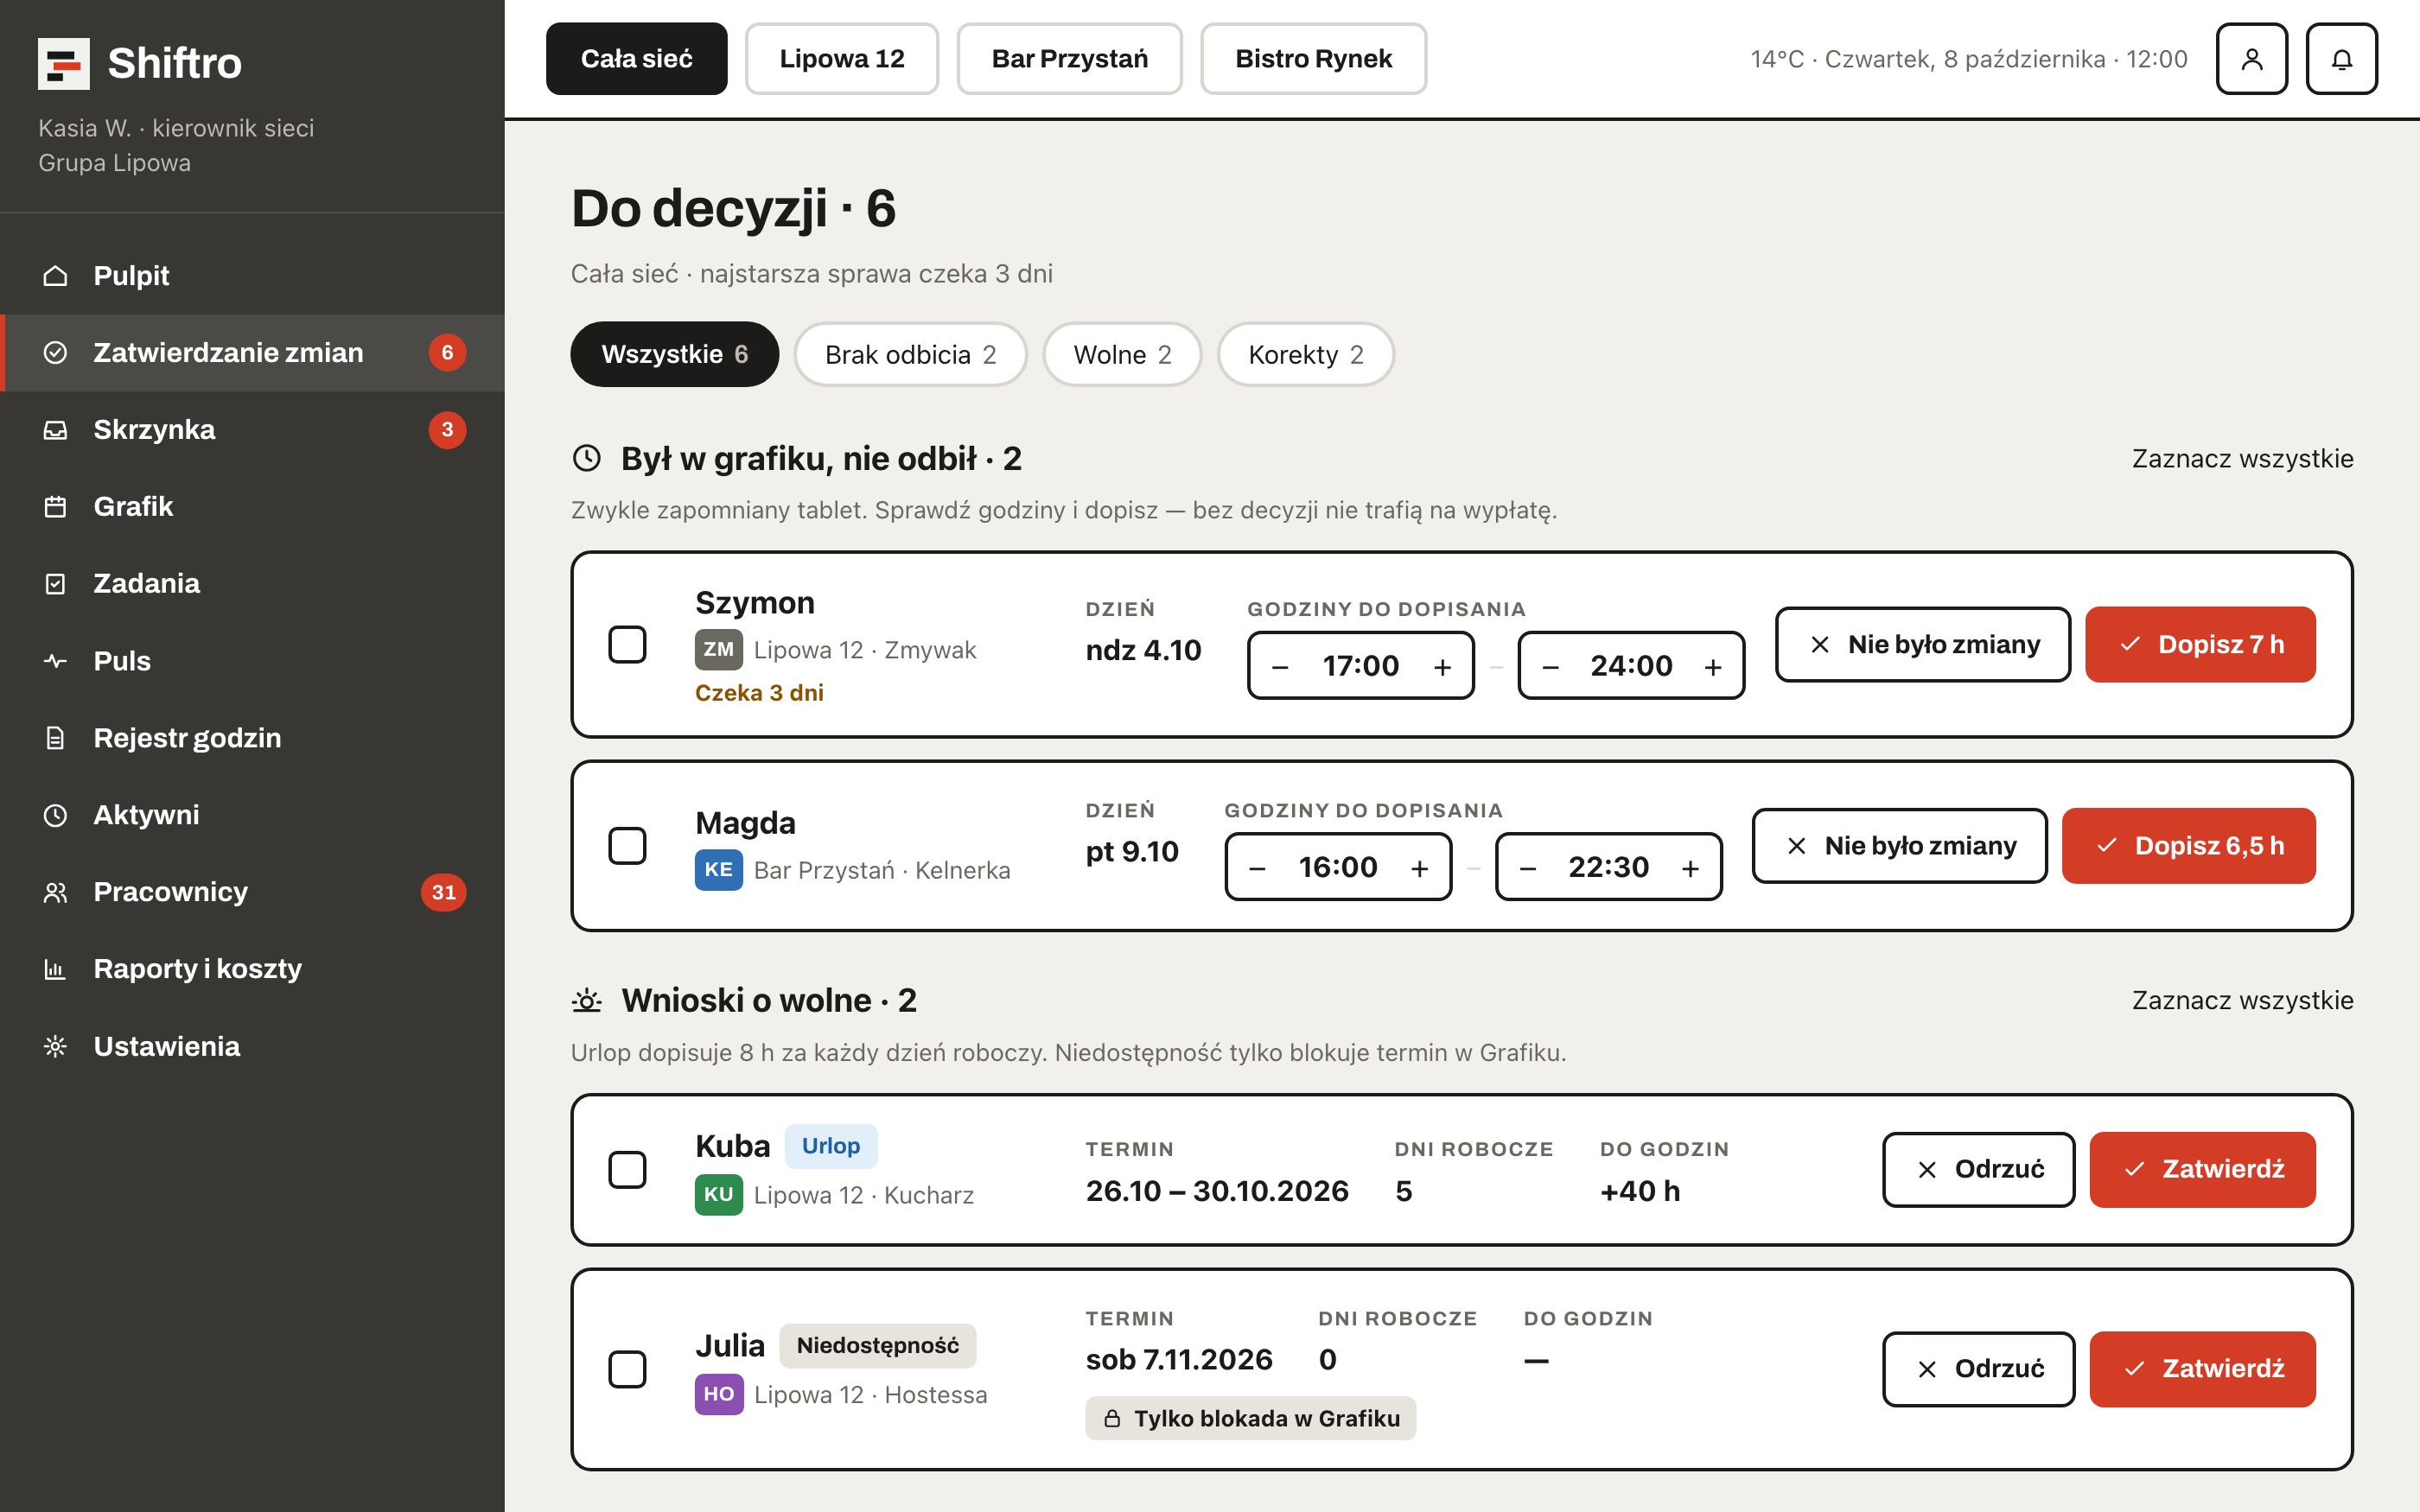Filter by Wolne 2
This screenshot has height=1512, width=2420.
[1122, 354]
